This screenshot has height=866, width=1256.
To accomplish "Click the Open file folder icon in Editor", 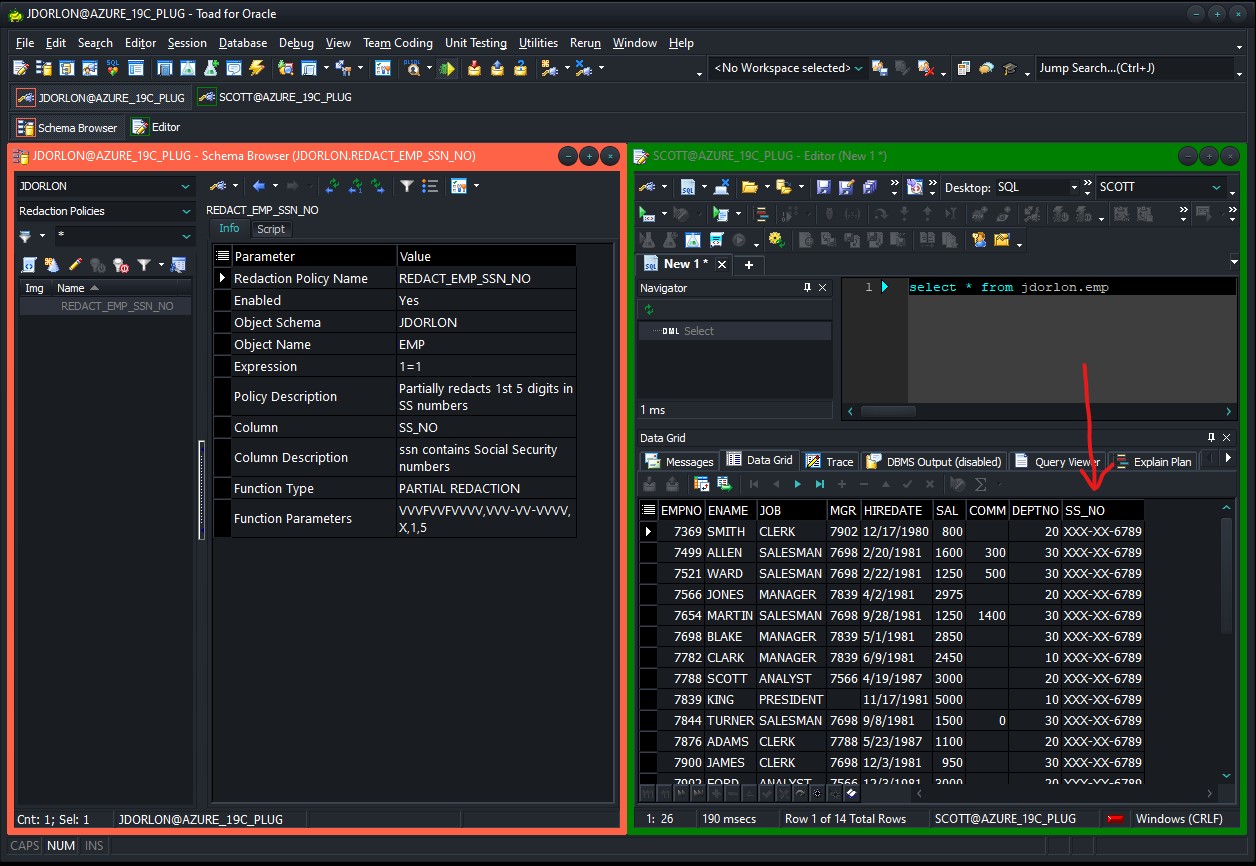I will [749, 187].
